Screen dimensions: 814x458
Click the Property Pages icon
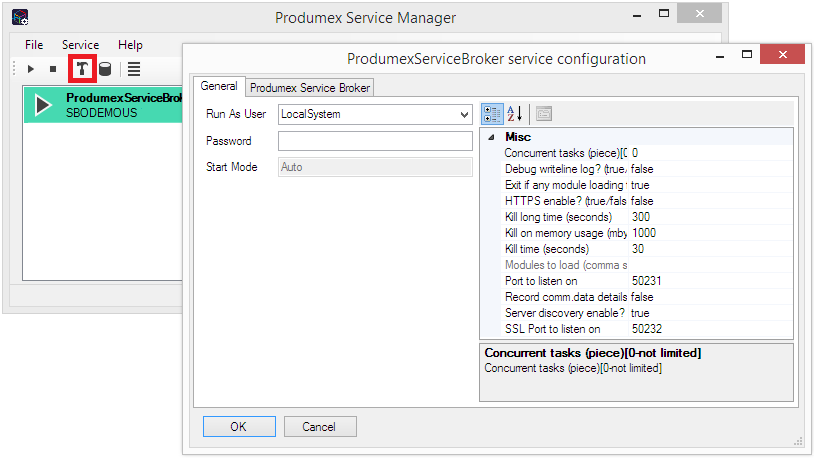(x=545, y=114)
